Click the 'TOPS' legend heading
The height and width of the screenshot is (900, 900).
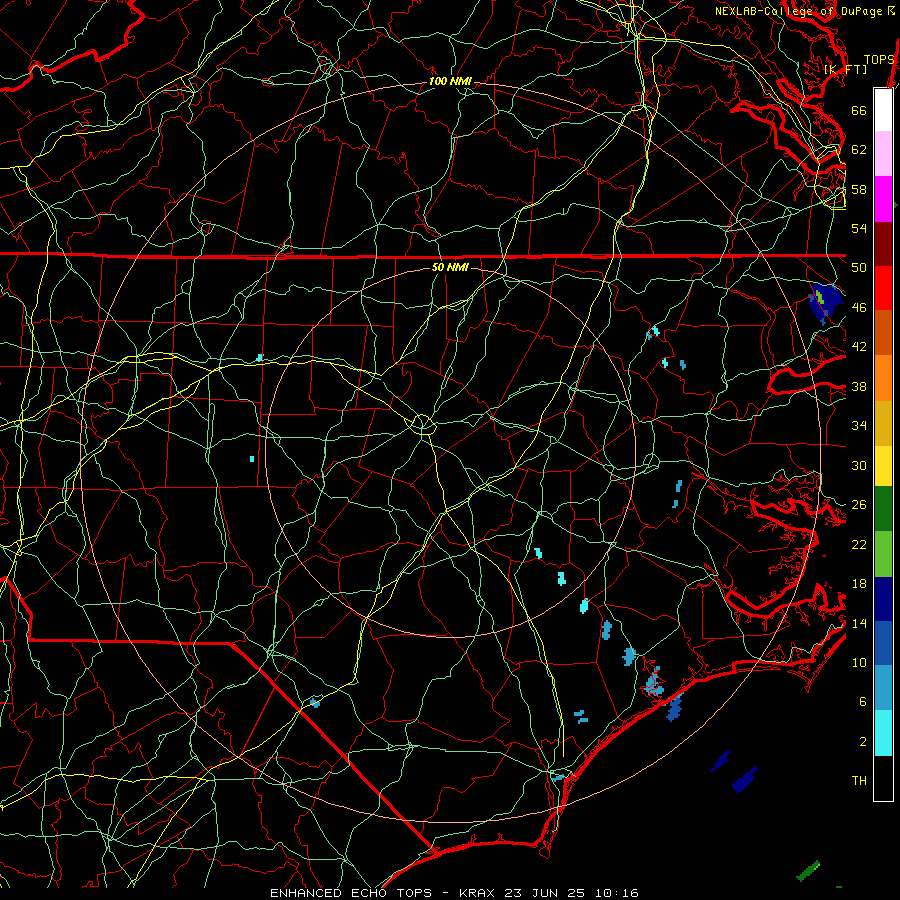pos(879,60)
